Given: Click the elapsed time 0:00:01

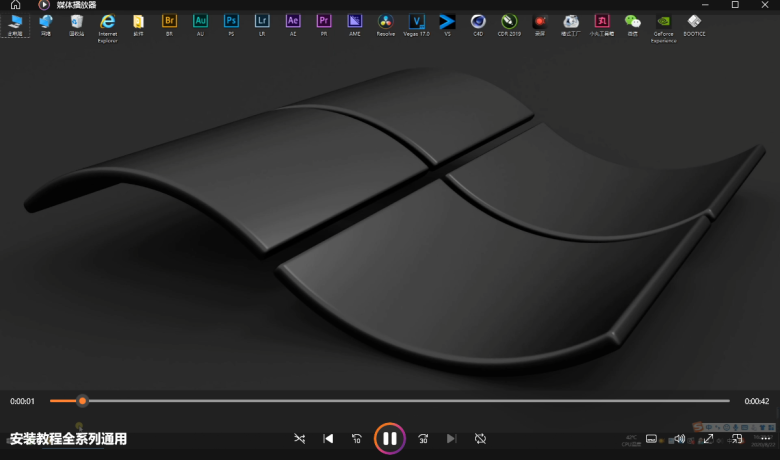Looking at the screenshot, I should click(22, 401).
